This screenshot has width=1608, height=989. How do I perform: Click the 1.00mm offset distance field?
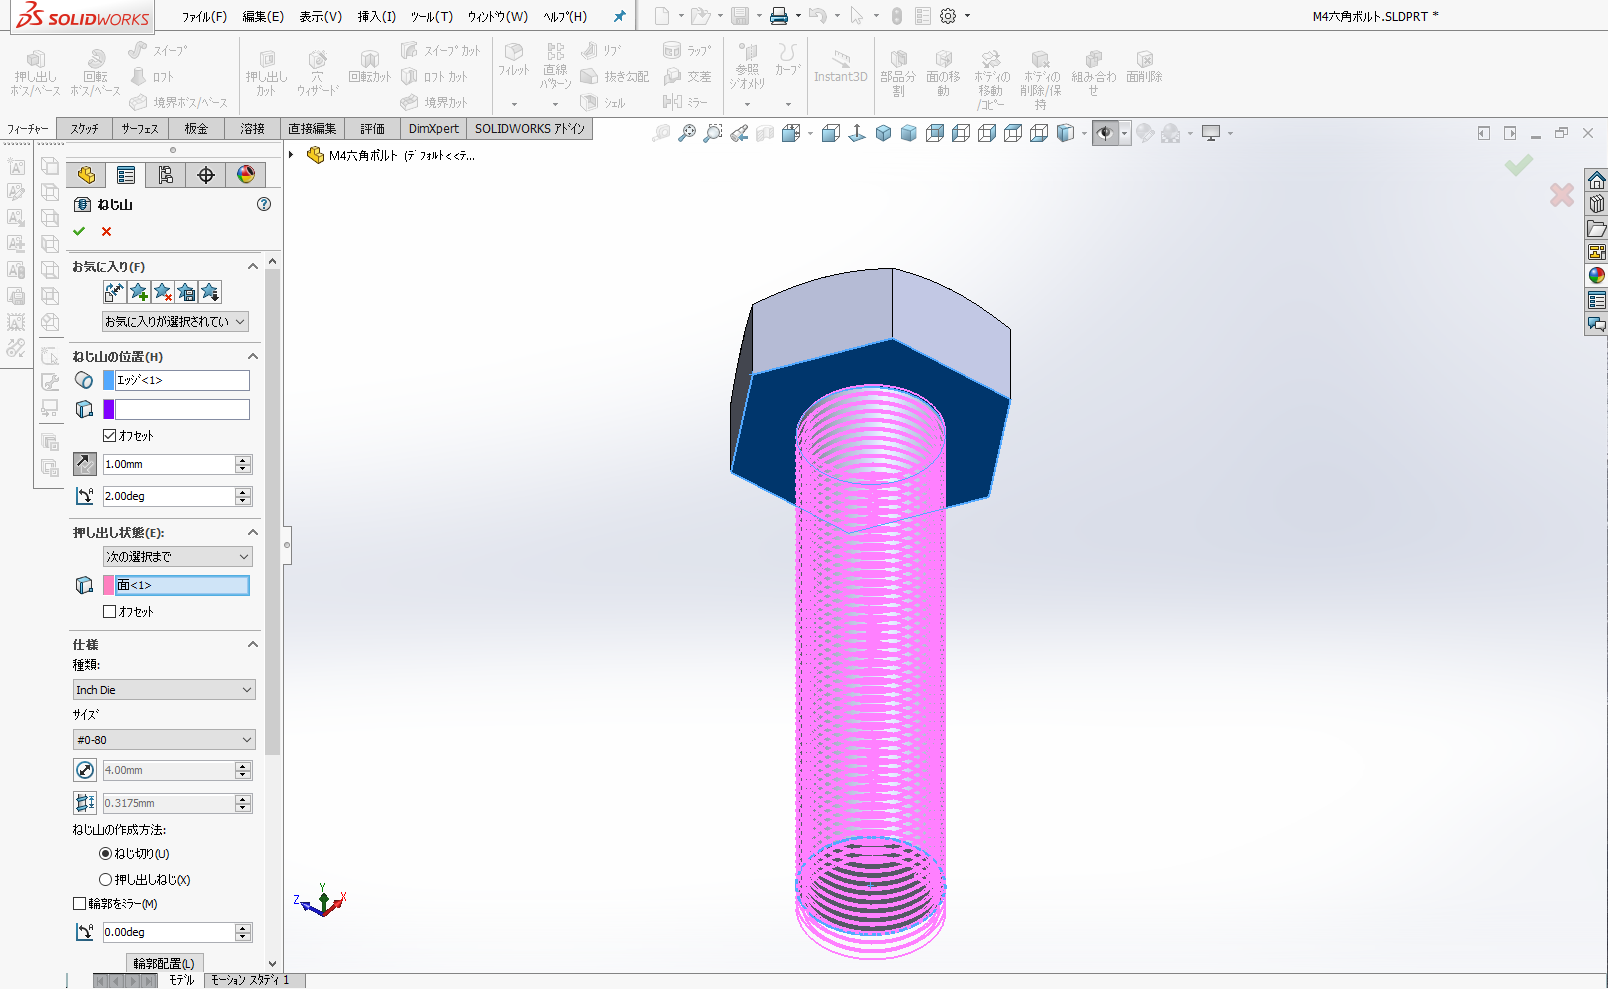168,464
